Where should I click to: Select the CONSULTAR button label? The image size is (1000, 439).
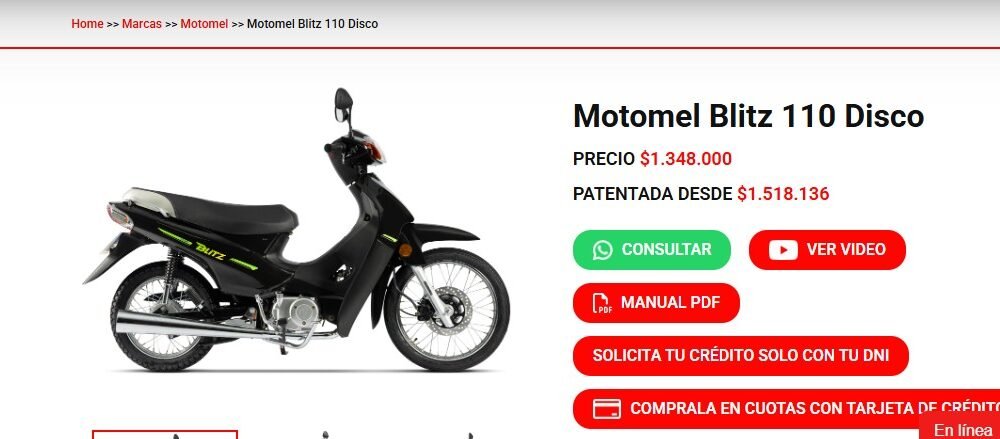tap(666, 249)
